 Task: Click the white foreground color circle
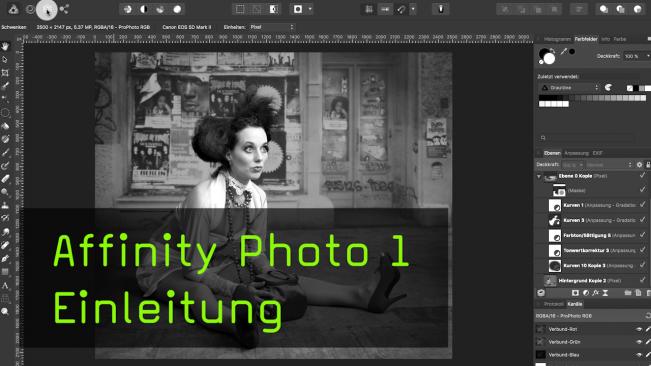(x=549, y=59)
